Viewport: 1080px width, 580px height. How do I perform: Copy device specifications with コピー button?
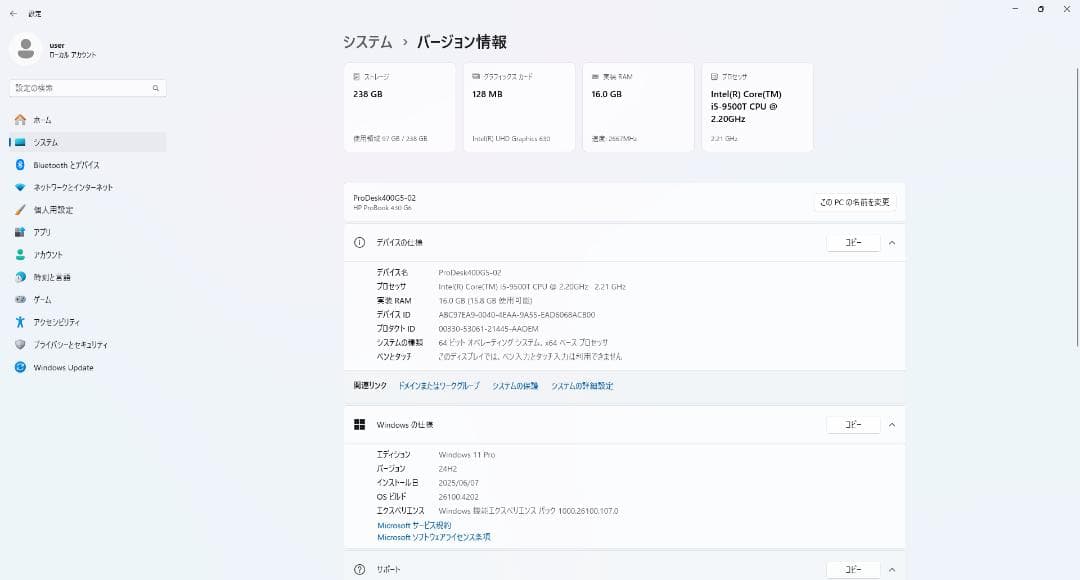(852, 243)
